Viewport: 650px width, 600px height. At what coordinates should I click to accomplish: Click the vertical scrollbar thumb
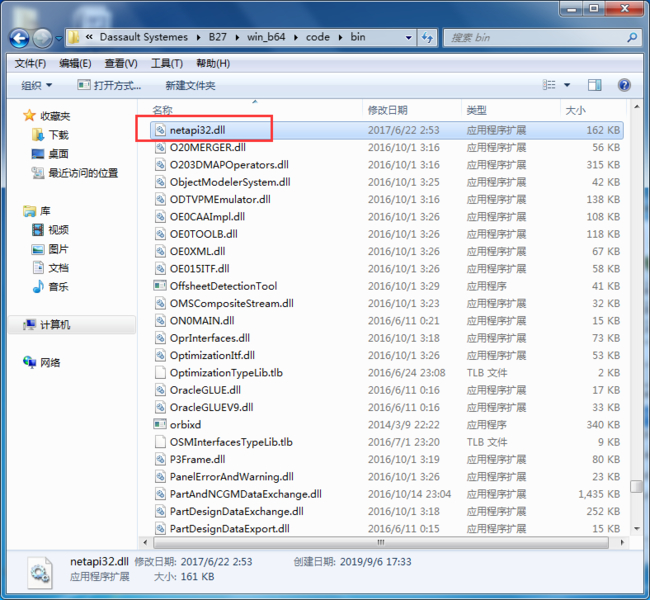click(636, 486)
